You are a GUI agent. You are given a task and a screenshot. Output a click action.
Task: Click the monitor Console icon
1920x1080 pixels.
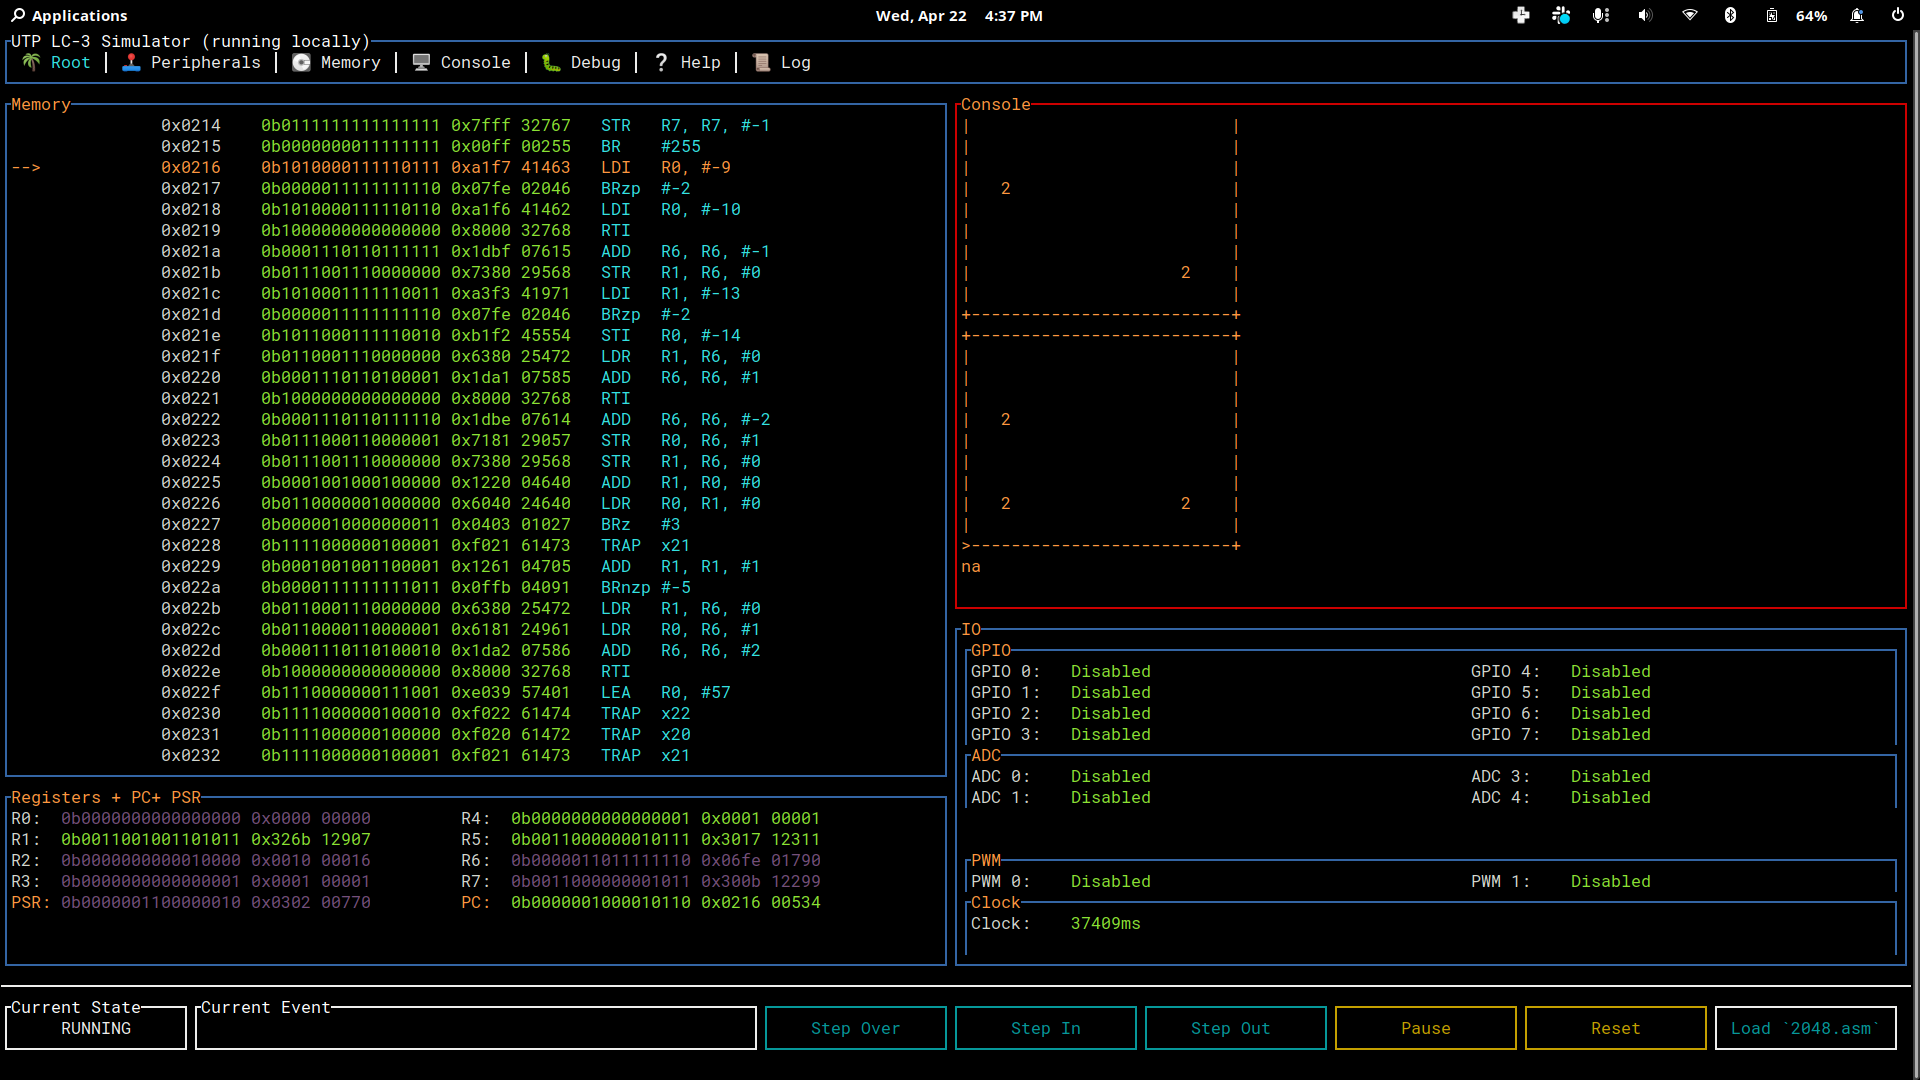(x=421, y=62)
